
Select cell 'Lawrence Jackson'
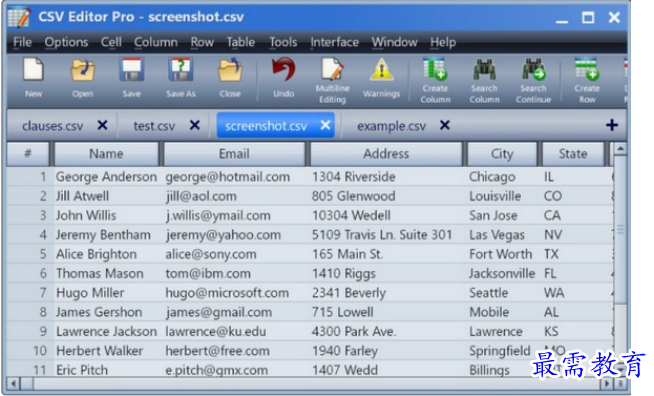106,332
